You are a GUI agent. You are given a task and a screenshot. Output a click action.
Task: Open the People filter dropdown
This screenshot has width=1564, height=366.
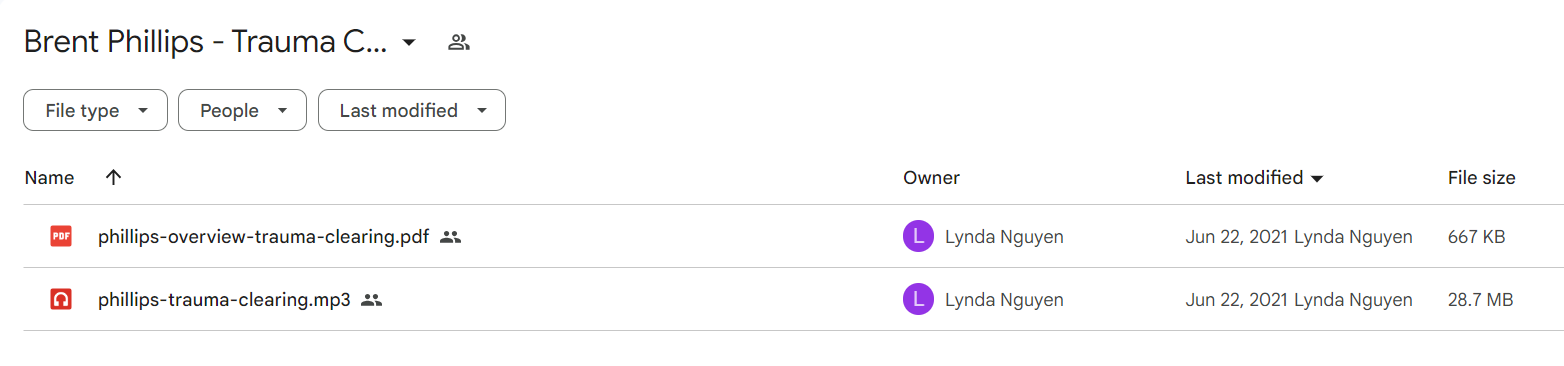point(242,111)
